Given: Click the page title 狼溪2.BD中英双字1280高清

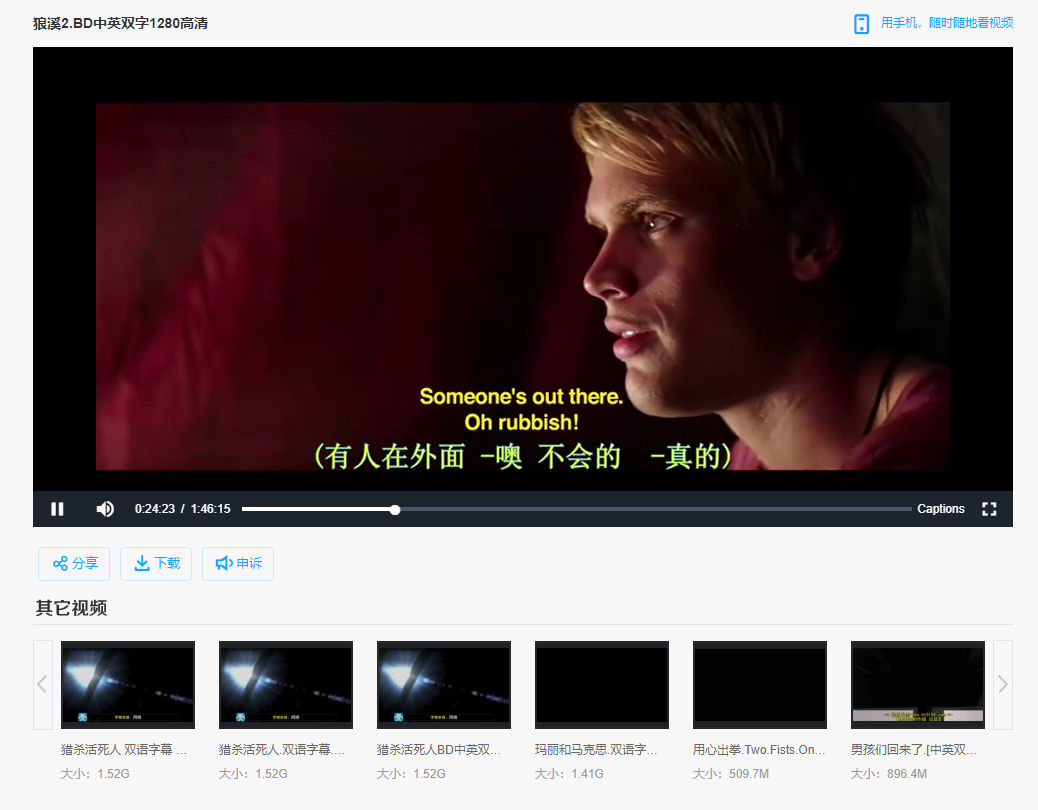Looking at the screenshot, I should [120, 23].
